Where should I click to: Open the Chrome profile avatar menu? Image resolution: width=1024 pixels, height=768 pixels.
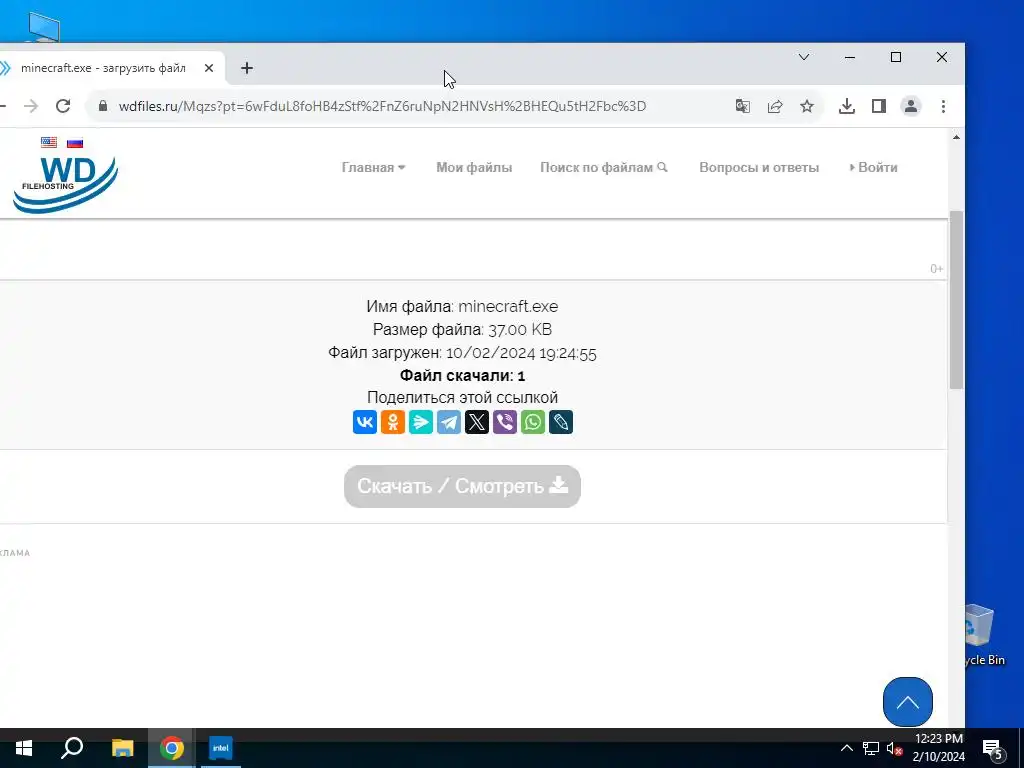[910, 106]
